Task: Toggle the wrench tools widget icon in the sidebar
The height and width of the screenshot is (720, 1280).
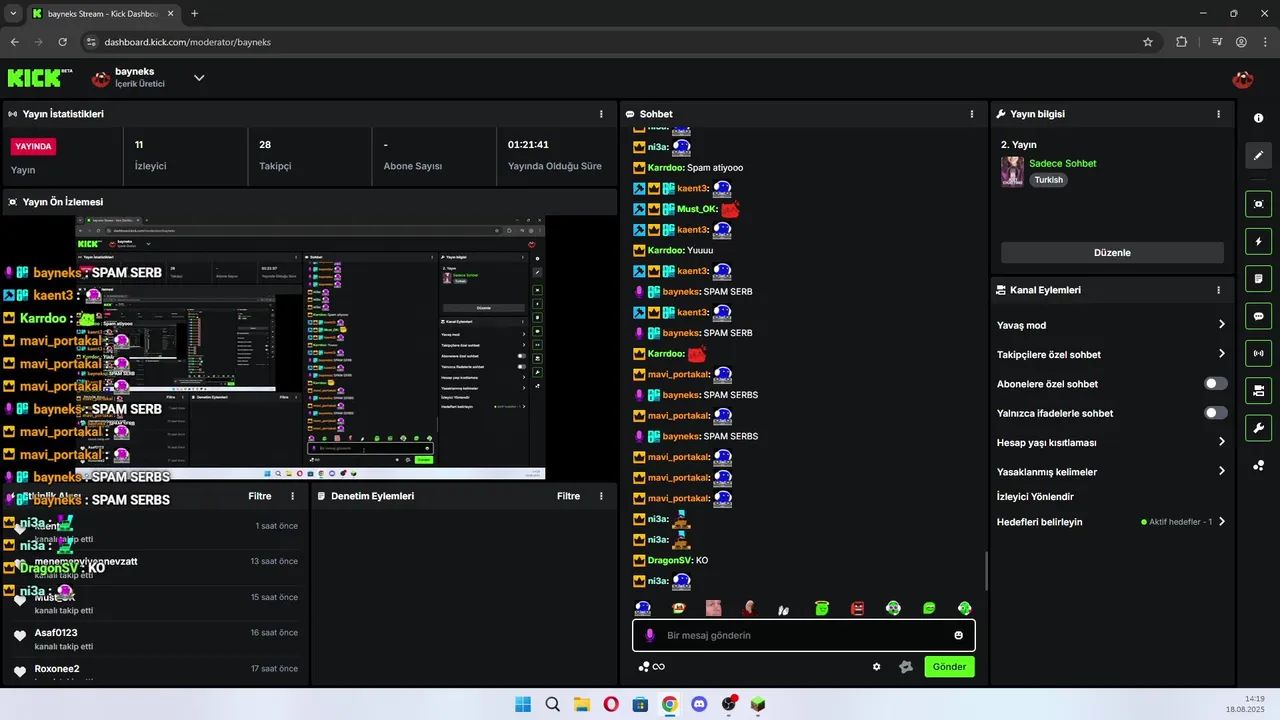Action: (1258, 428)
